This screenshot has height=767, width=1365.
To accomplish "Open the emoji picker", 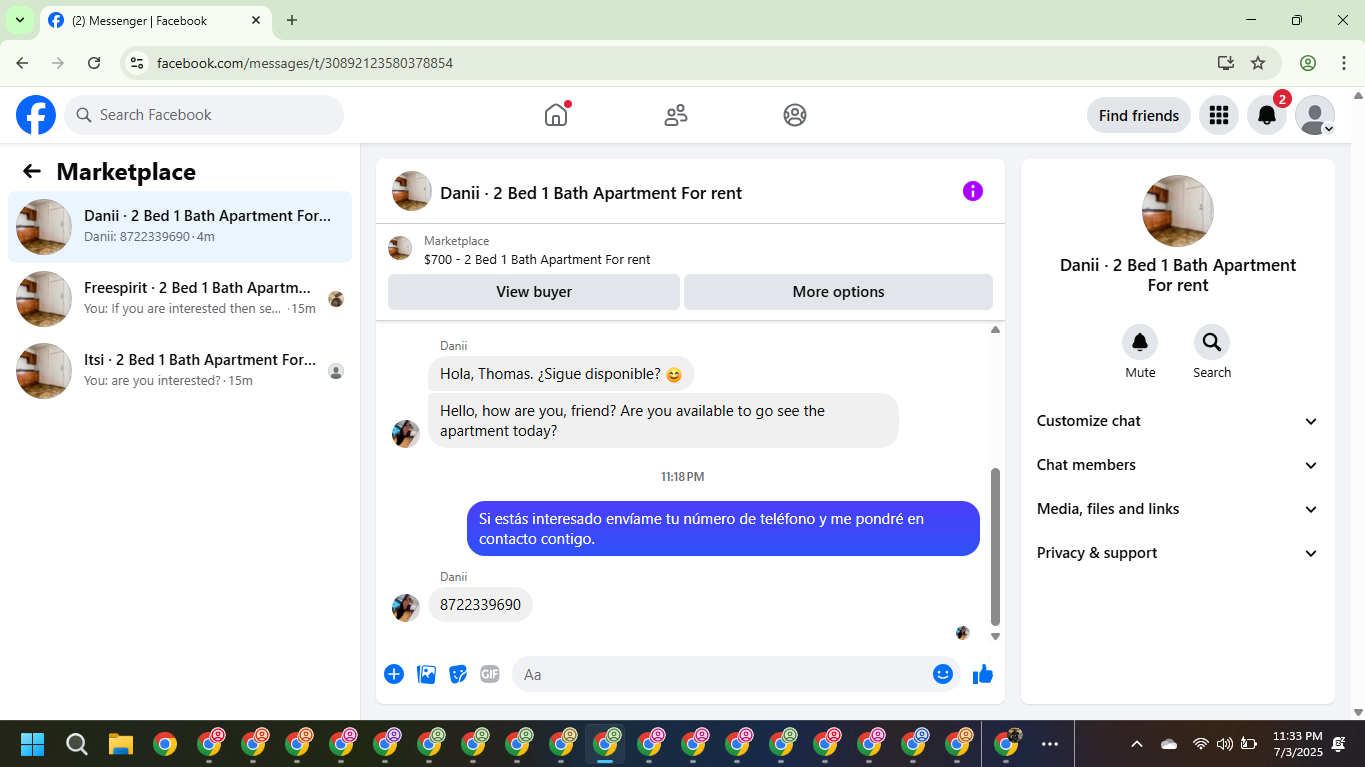I will point(942,674).
